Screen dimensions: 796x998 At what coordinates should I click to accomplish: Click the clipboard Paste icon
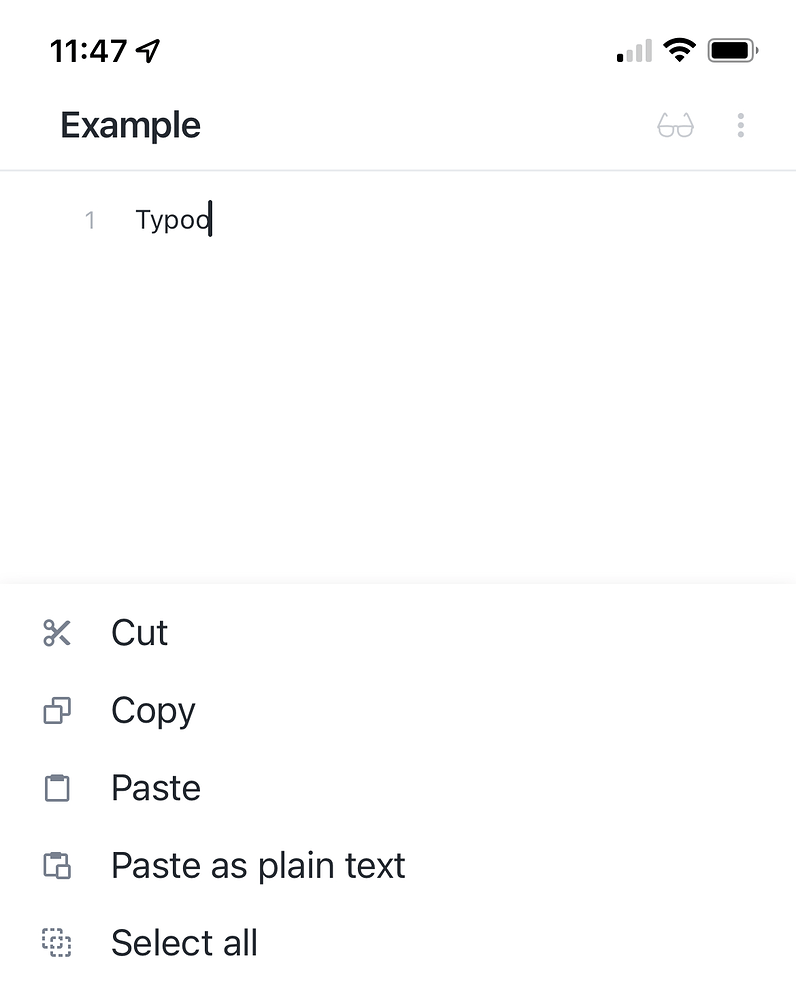coord(57,788)
